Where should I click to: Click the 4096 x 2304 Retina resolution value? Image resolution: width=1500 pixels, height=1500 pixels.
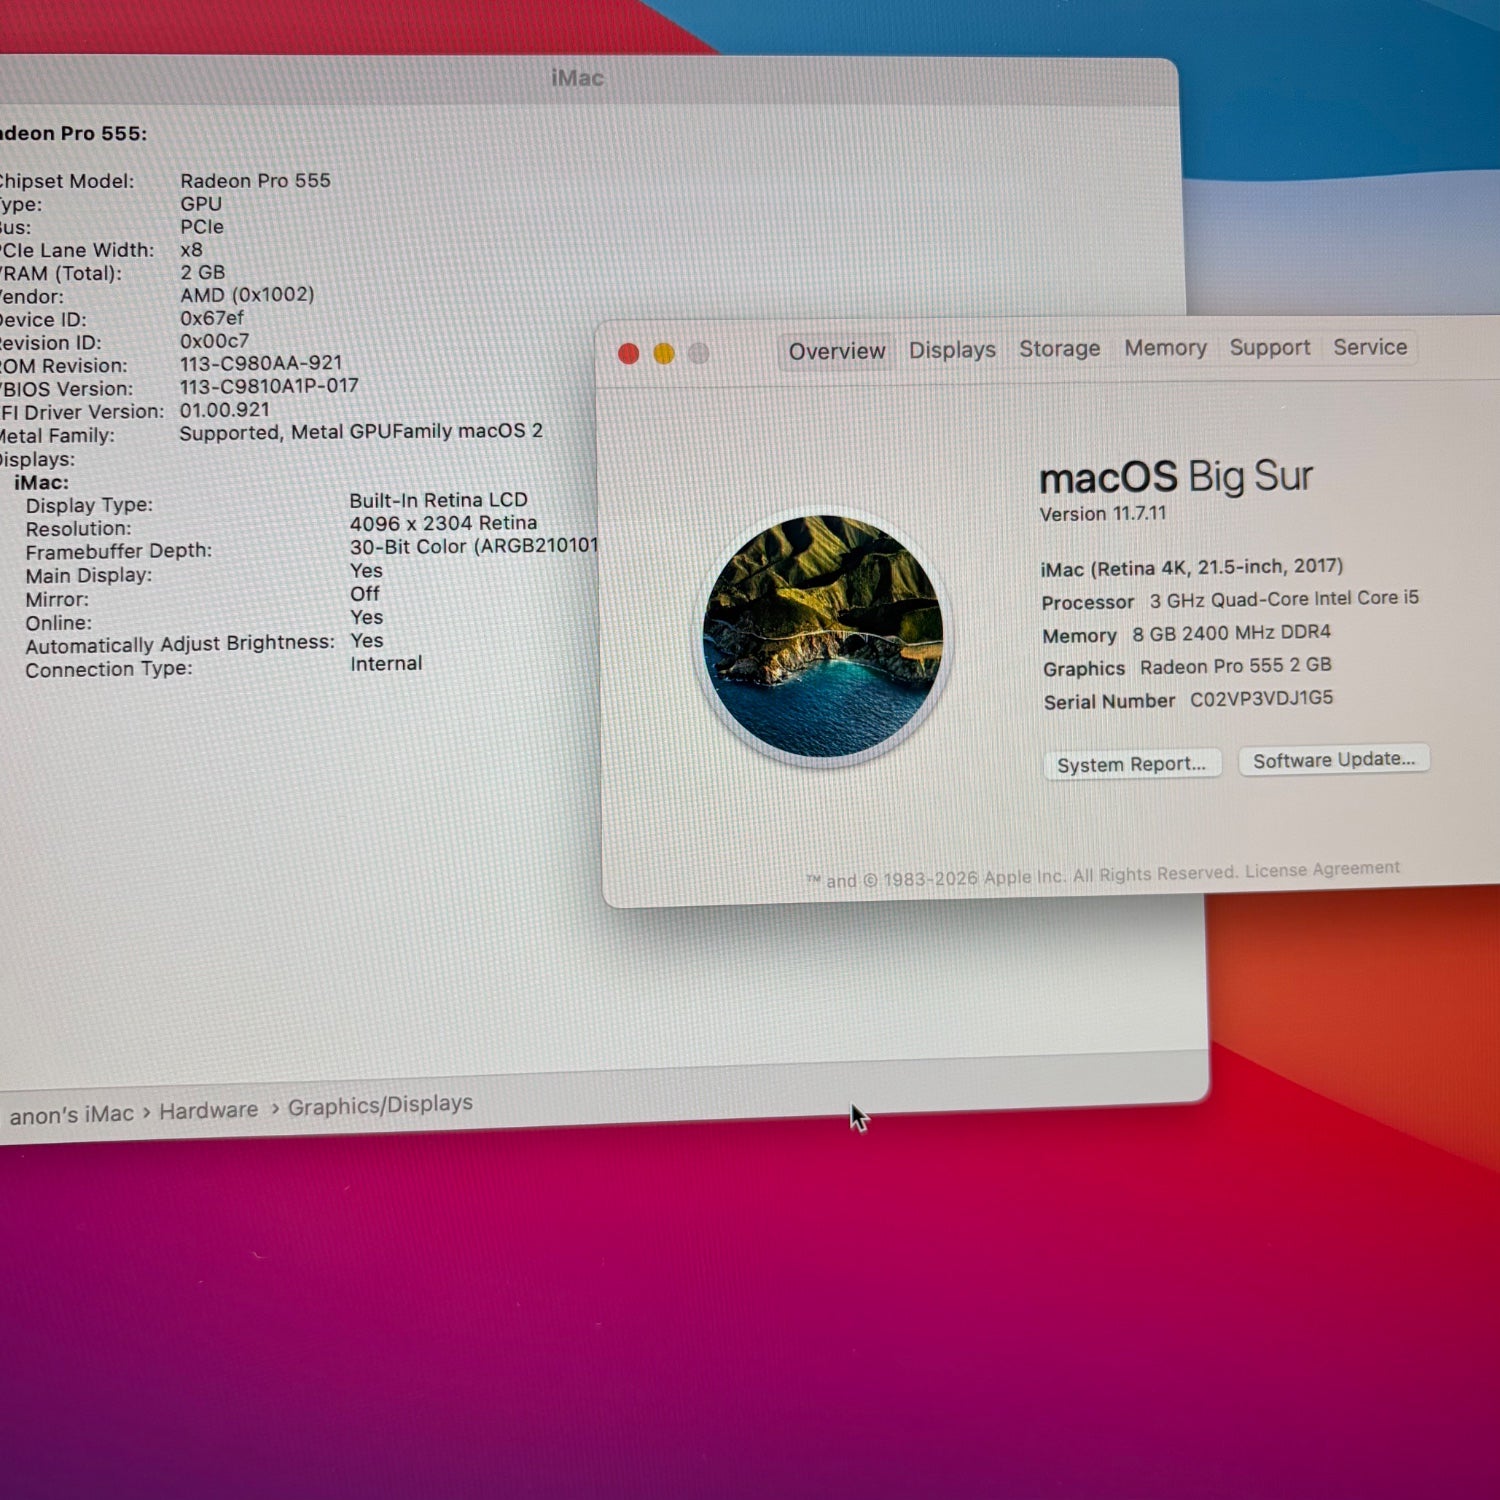tap(443, 523)
